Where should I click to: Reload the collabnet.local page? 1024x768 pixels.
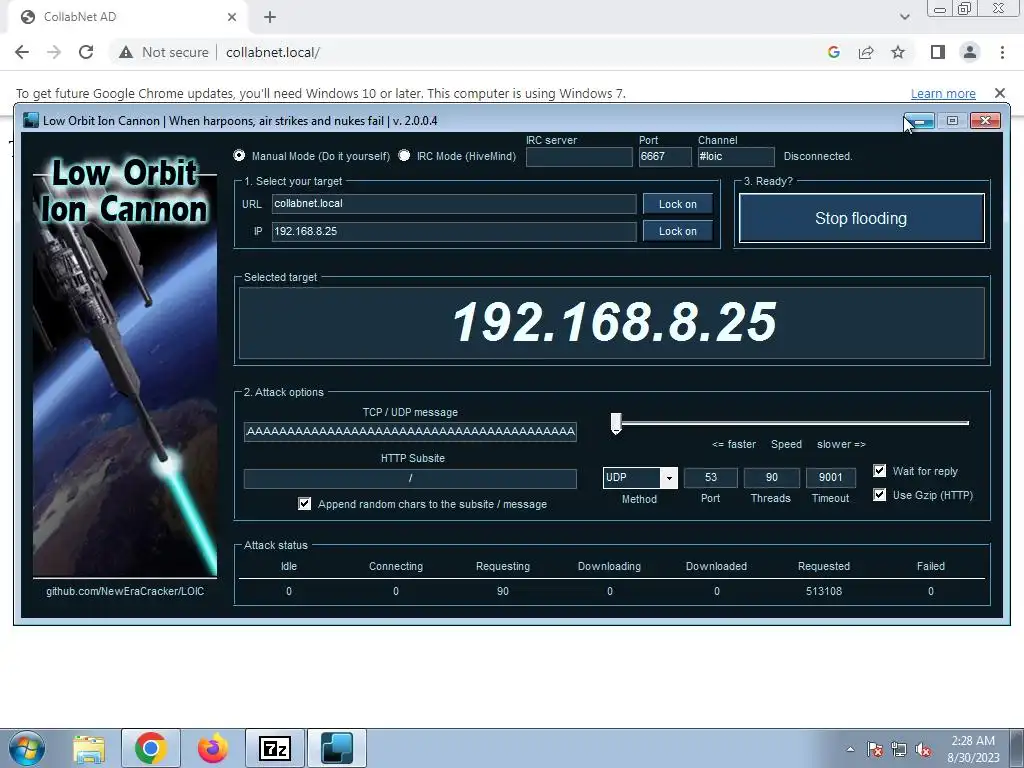pyautogui.click(x=86, y=52)
